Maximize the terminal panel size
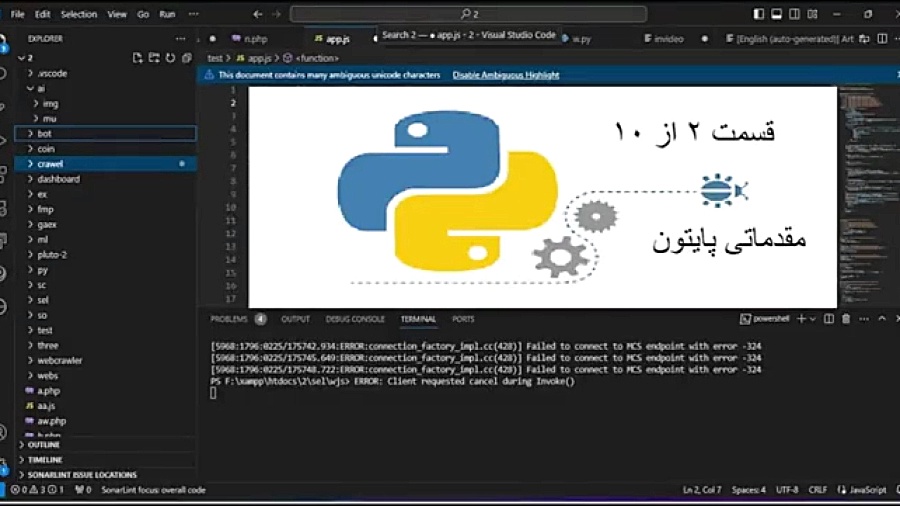 (x=882, y=319)
